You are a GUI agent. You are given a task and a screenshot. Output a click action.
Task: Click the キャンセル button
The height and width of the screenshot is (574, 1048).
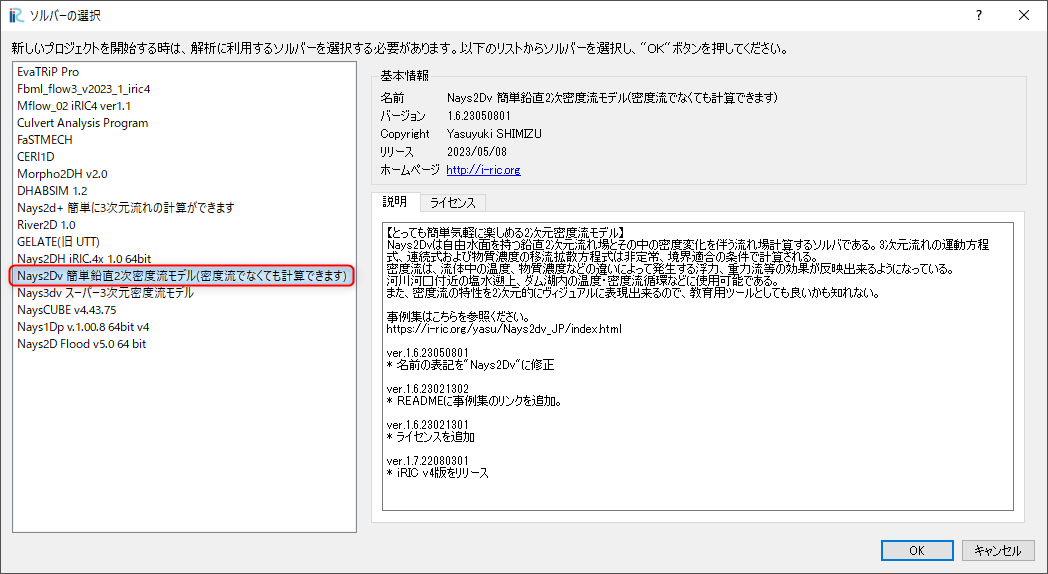pyautogui.click(x=997, y=551)
